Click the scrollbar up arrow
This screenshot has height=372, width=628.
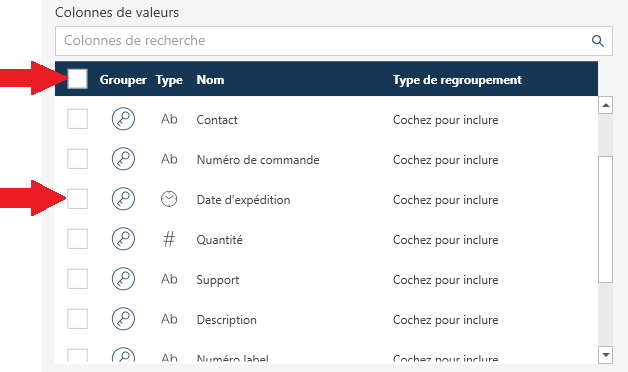tap(606, 105)
